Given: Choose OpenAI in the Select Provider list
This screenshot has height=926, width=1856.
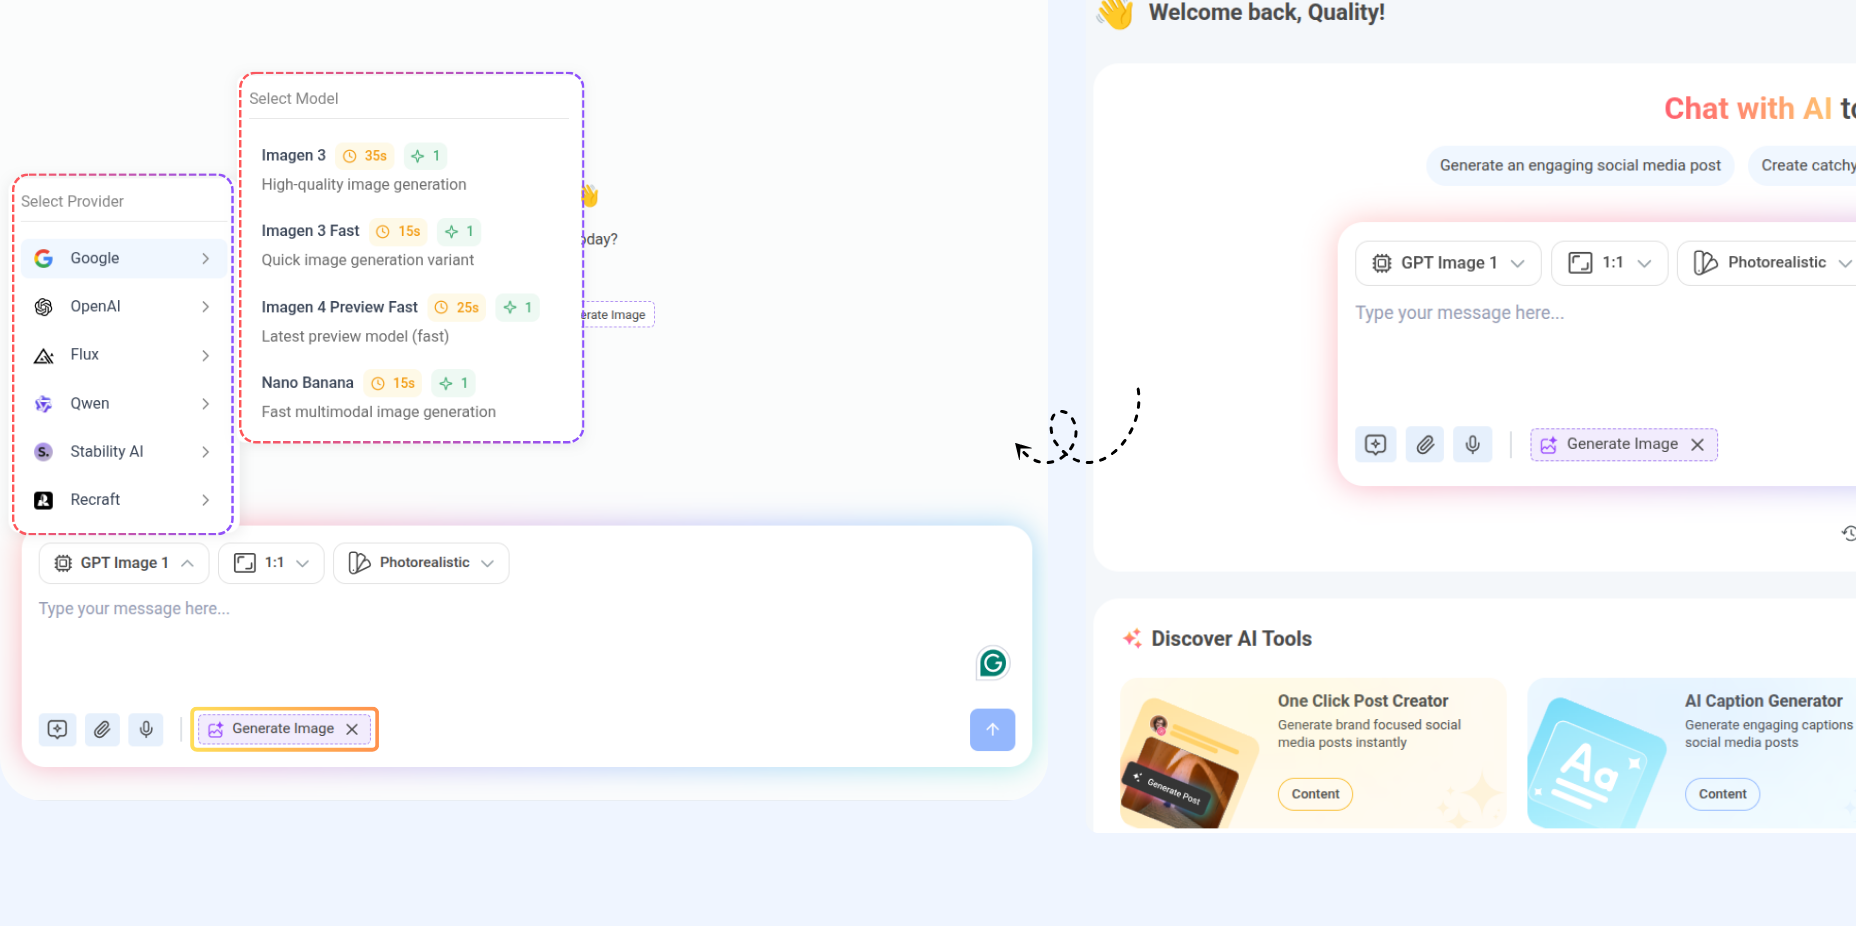Looking at the screenshot, I should (123, 306).
